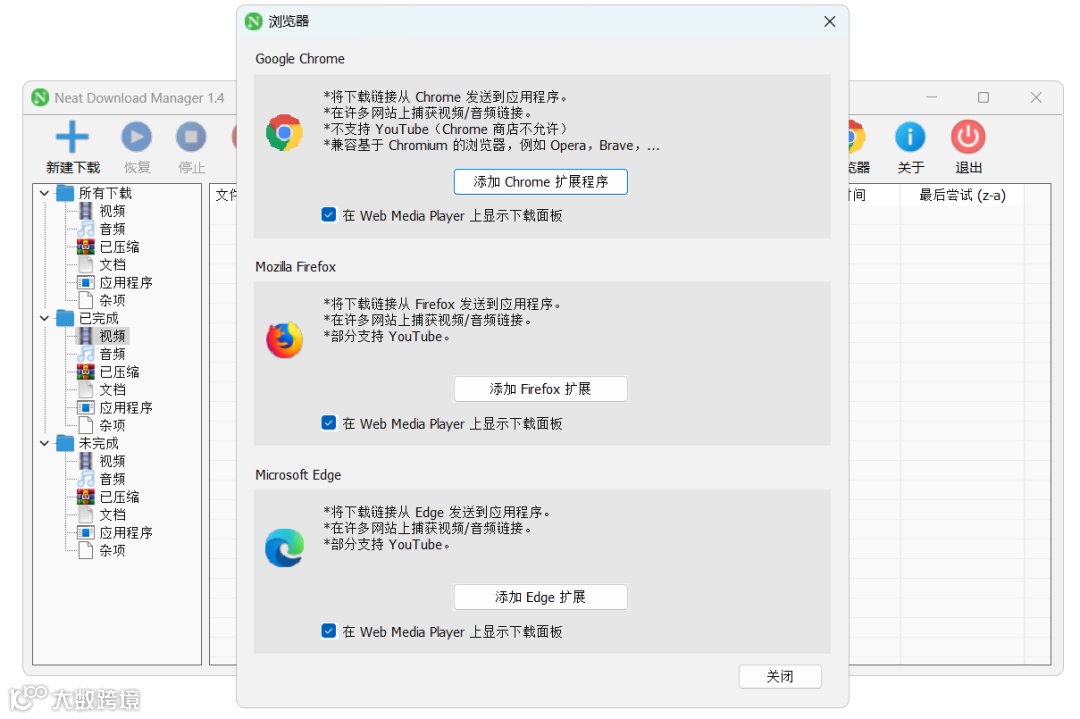Maximize the Neat Download Manager window
This screenshot has width=1080, height=719.
(984, 98)
